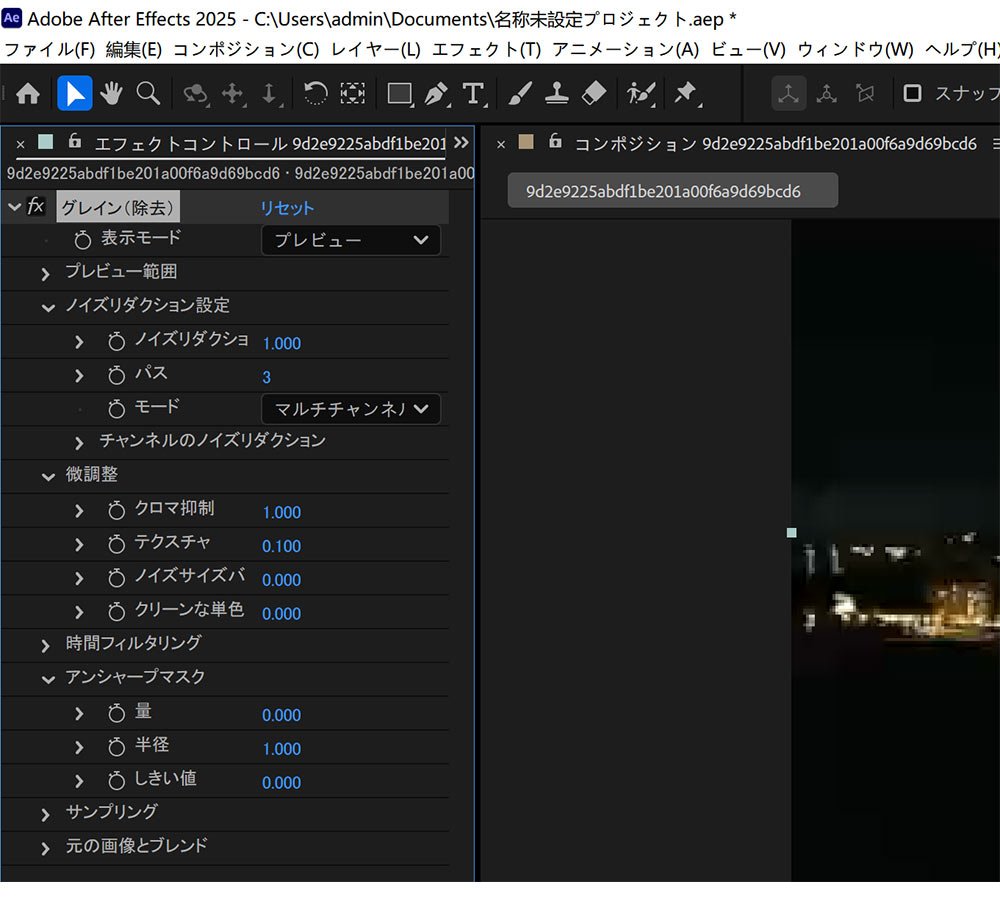Screen dimensions: 1000x910
Task: Toggle the fx switch on グレイン(除去)
Action: [x=35, y=206]
